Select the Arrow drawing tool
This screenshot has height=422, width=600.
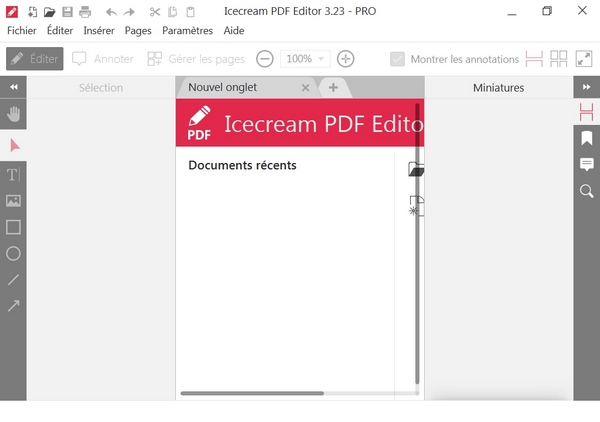(13, 306)
